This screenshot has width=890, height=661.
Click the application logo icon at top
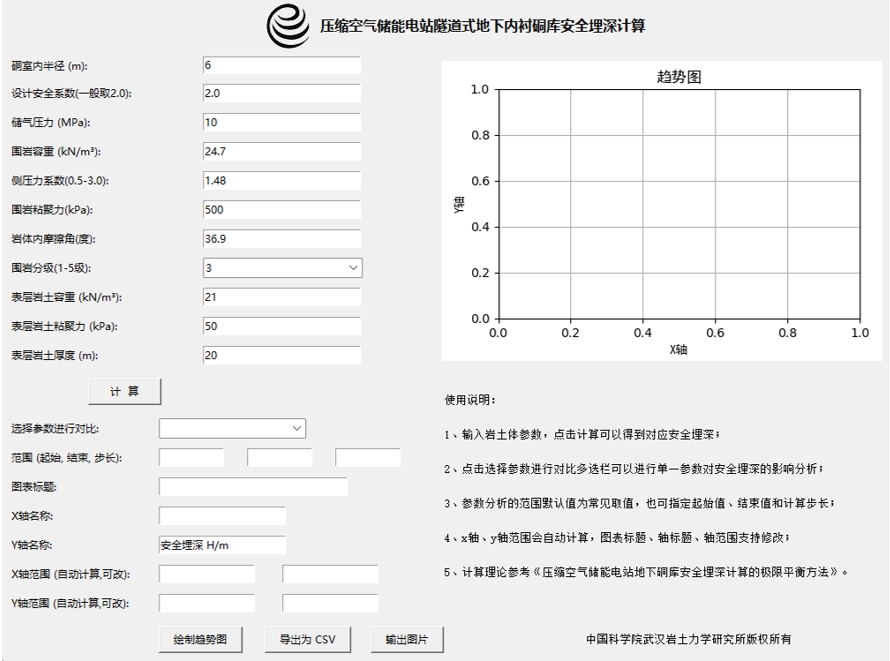[x=288, y=26]
